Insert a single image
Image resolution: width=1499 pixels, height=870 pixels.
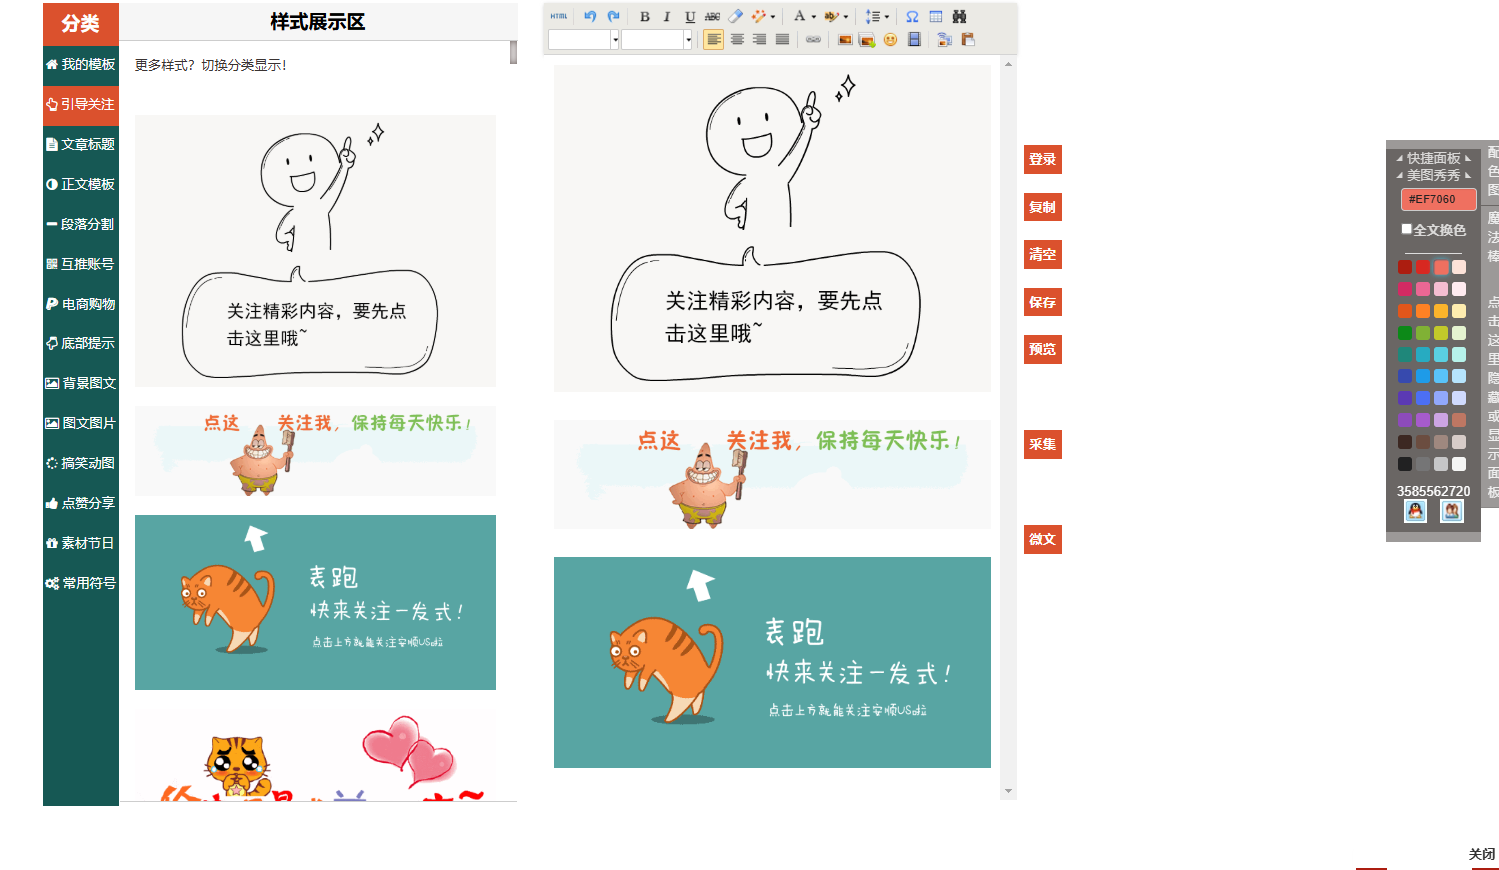845,39
